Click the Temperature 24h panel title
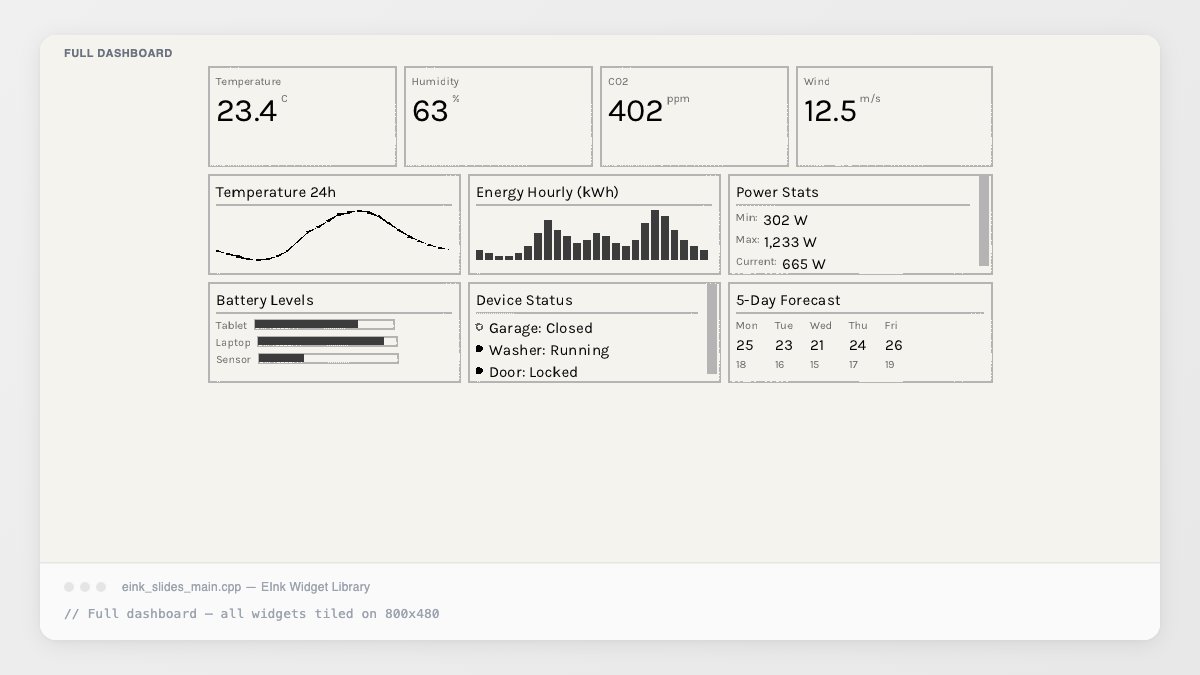 (x=276, y=192)
